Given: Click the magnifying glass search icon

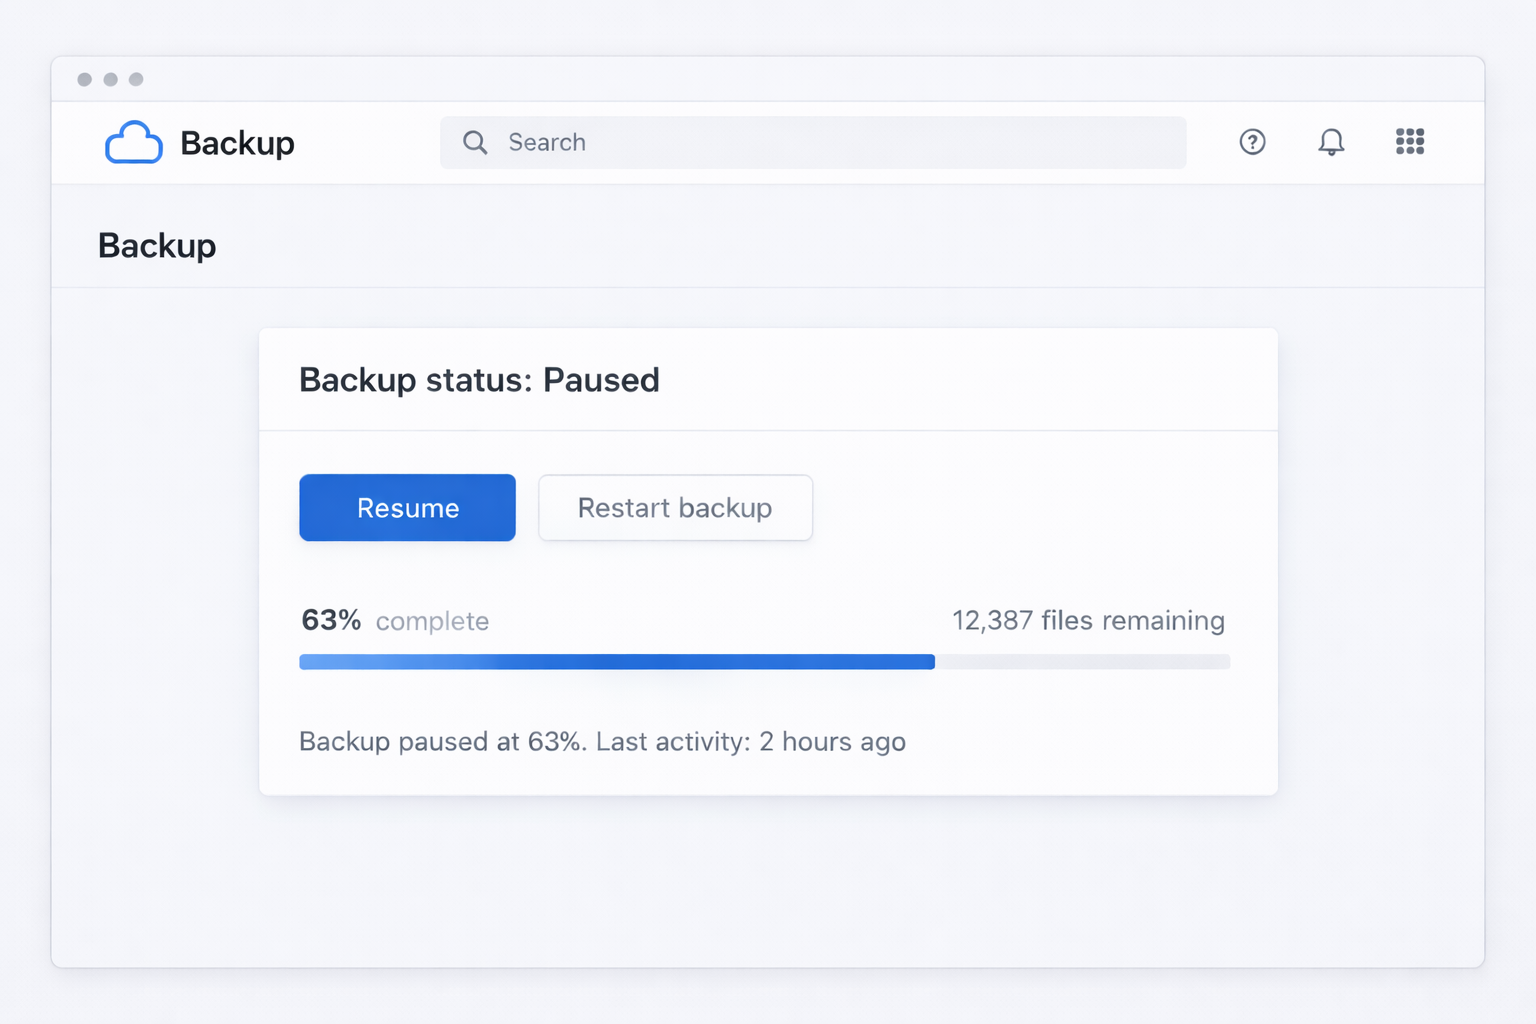Looking at the screenshot, I should (x=475, y=143).
